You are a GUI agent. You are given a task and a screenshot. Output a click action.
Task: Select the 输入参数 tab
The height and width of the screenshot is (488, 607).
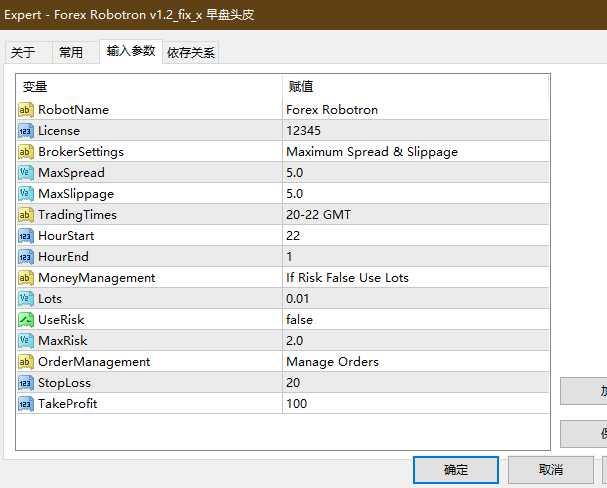point(131,51)
